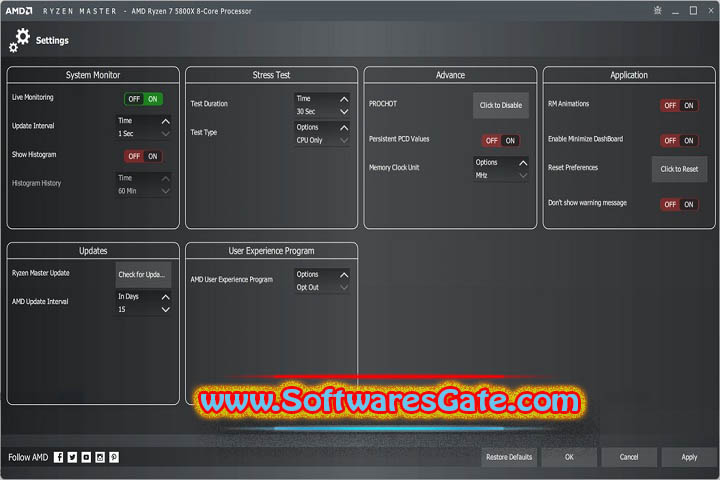Confirm settings with OK button
The width and height of the screenshot is (720, 480).
tap(569, 457)
